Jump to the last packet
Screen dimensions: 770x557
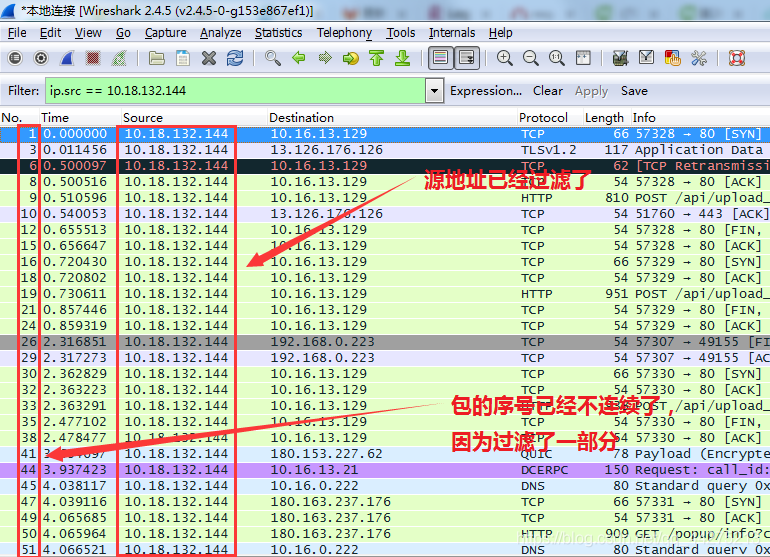click(x=403, y=58)
